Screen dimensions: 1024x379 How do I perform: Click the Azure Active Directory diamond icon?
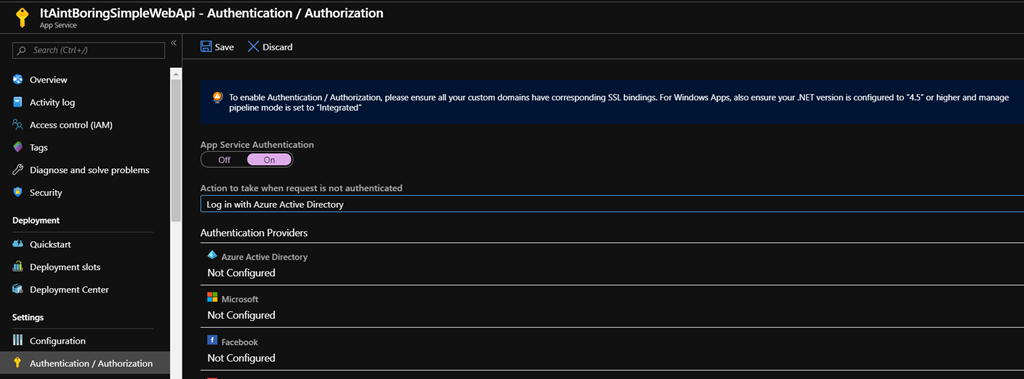212,256
